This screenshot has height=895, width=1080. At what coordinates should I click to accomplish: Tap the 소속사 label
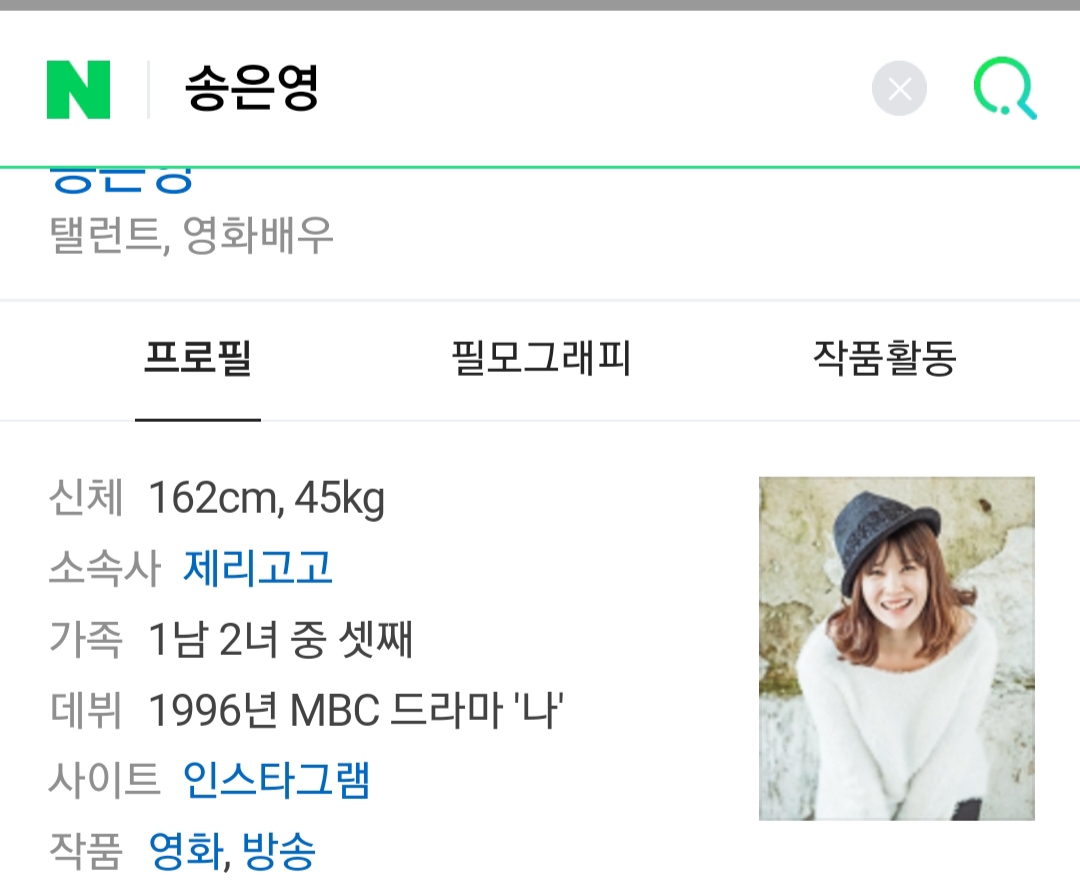[105, 568]
